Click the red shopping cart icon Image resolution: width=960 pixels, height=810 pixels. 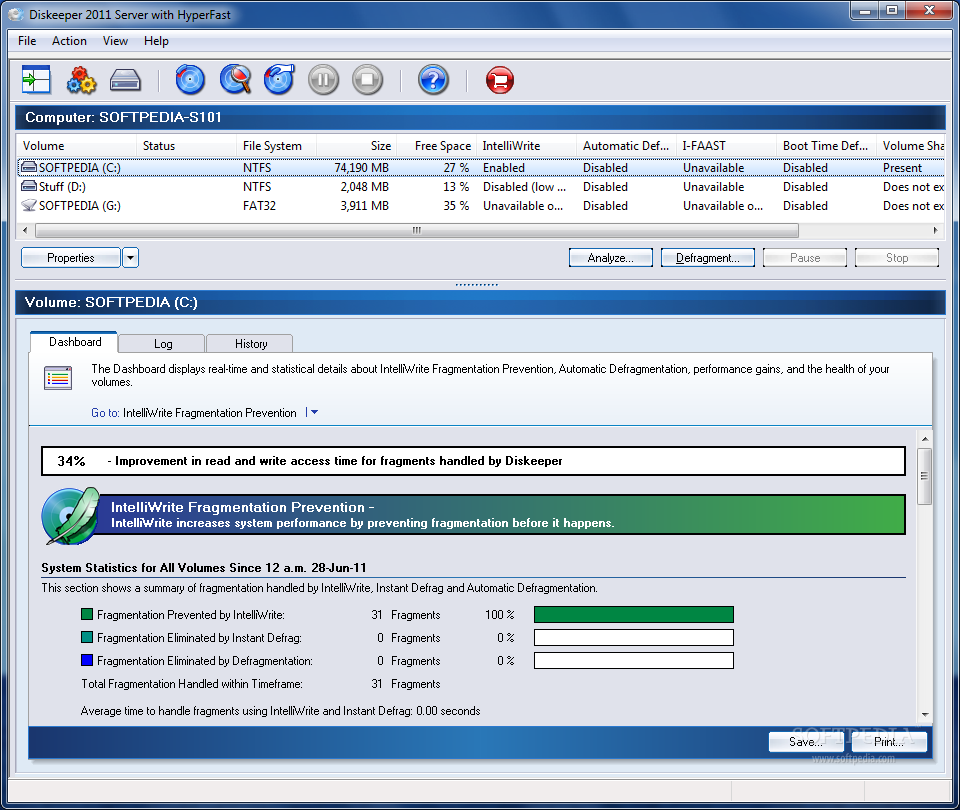click(500, 80)
